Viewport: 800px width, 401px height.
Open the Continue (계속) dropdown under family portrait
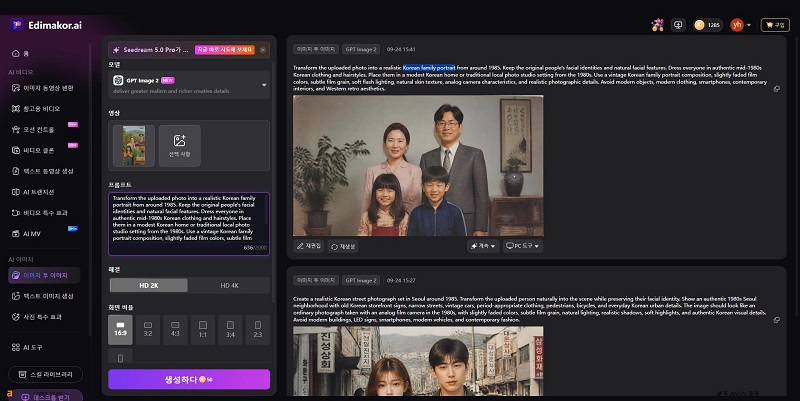pyautogui.click(x=483, y=246)
